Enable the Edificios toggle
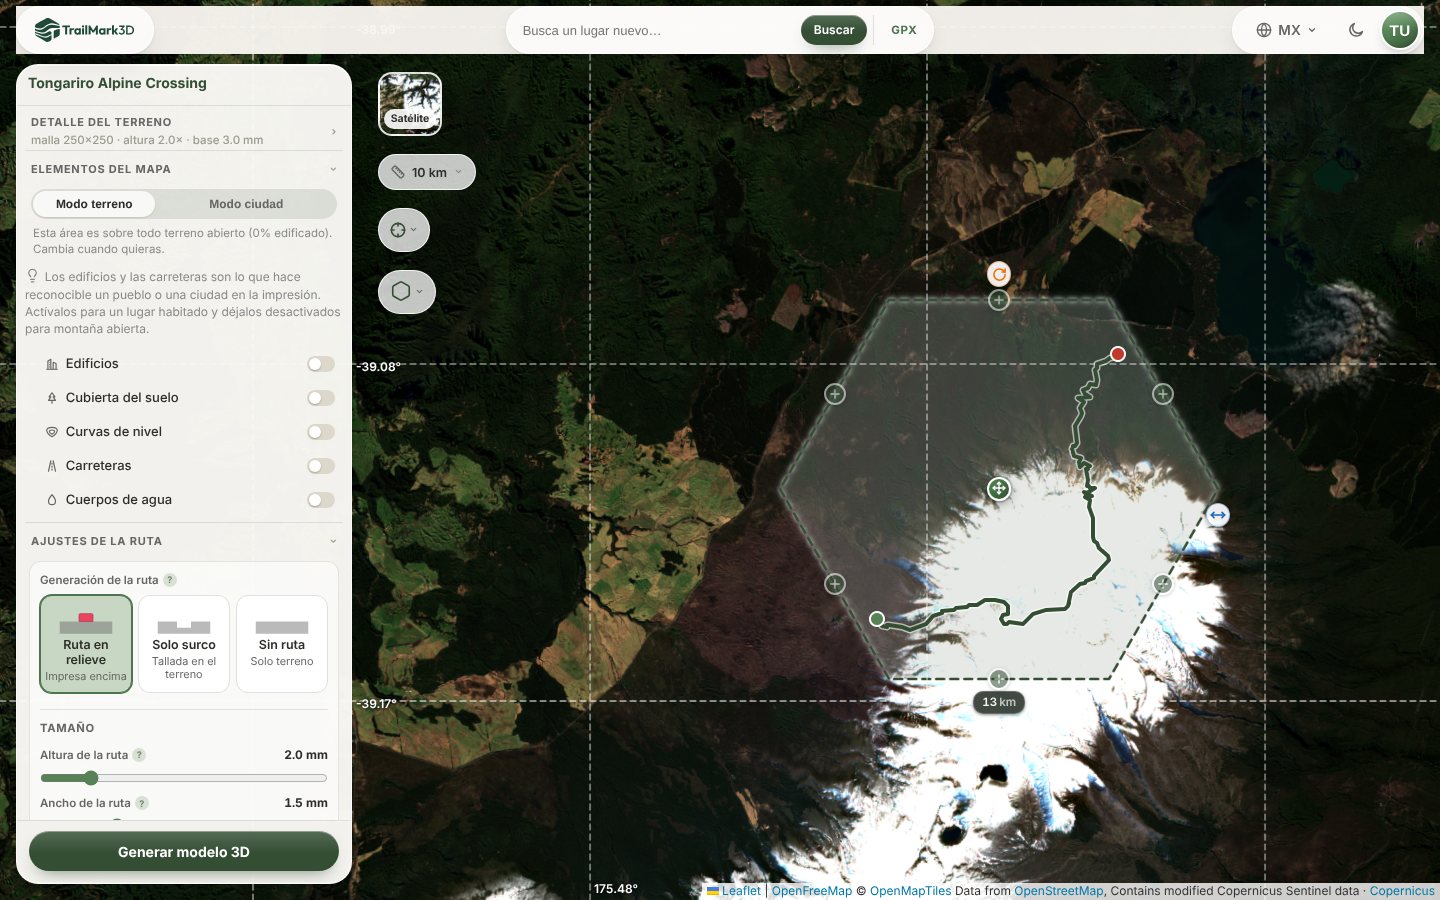 pos(321,364)
